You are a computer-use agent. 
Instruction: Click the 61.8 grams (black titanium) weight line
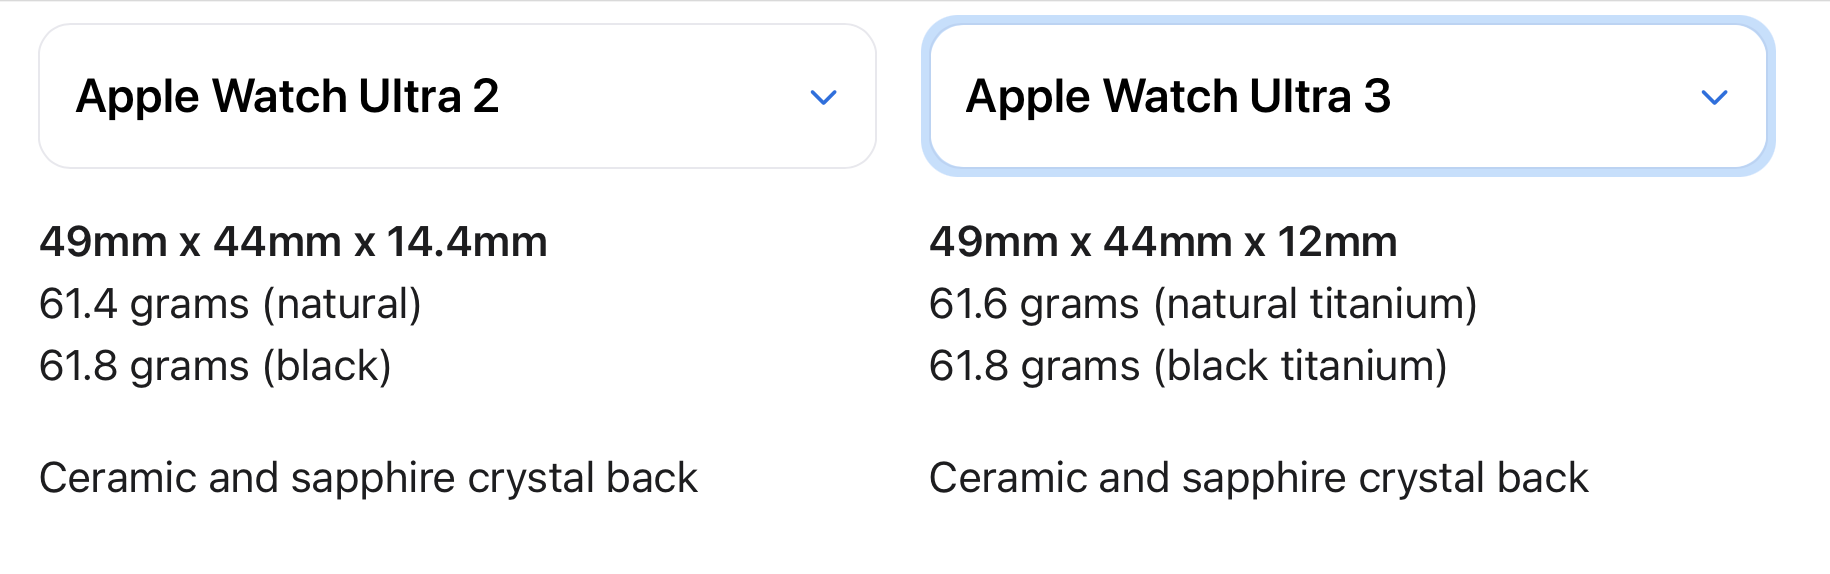point(1187,366)
